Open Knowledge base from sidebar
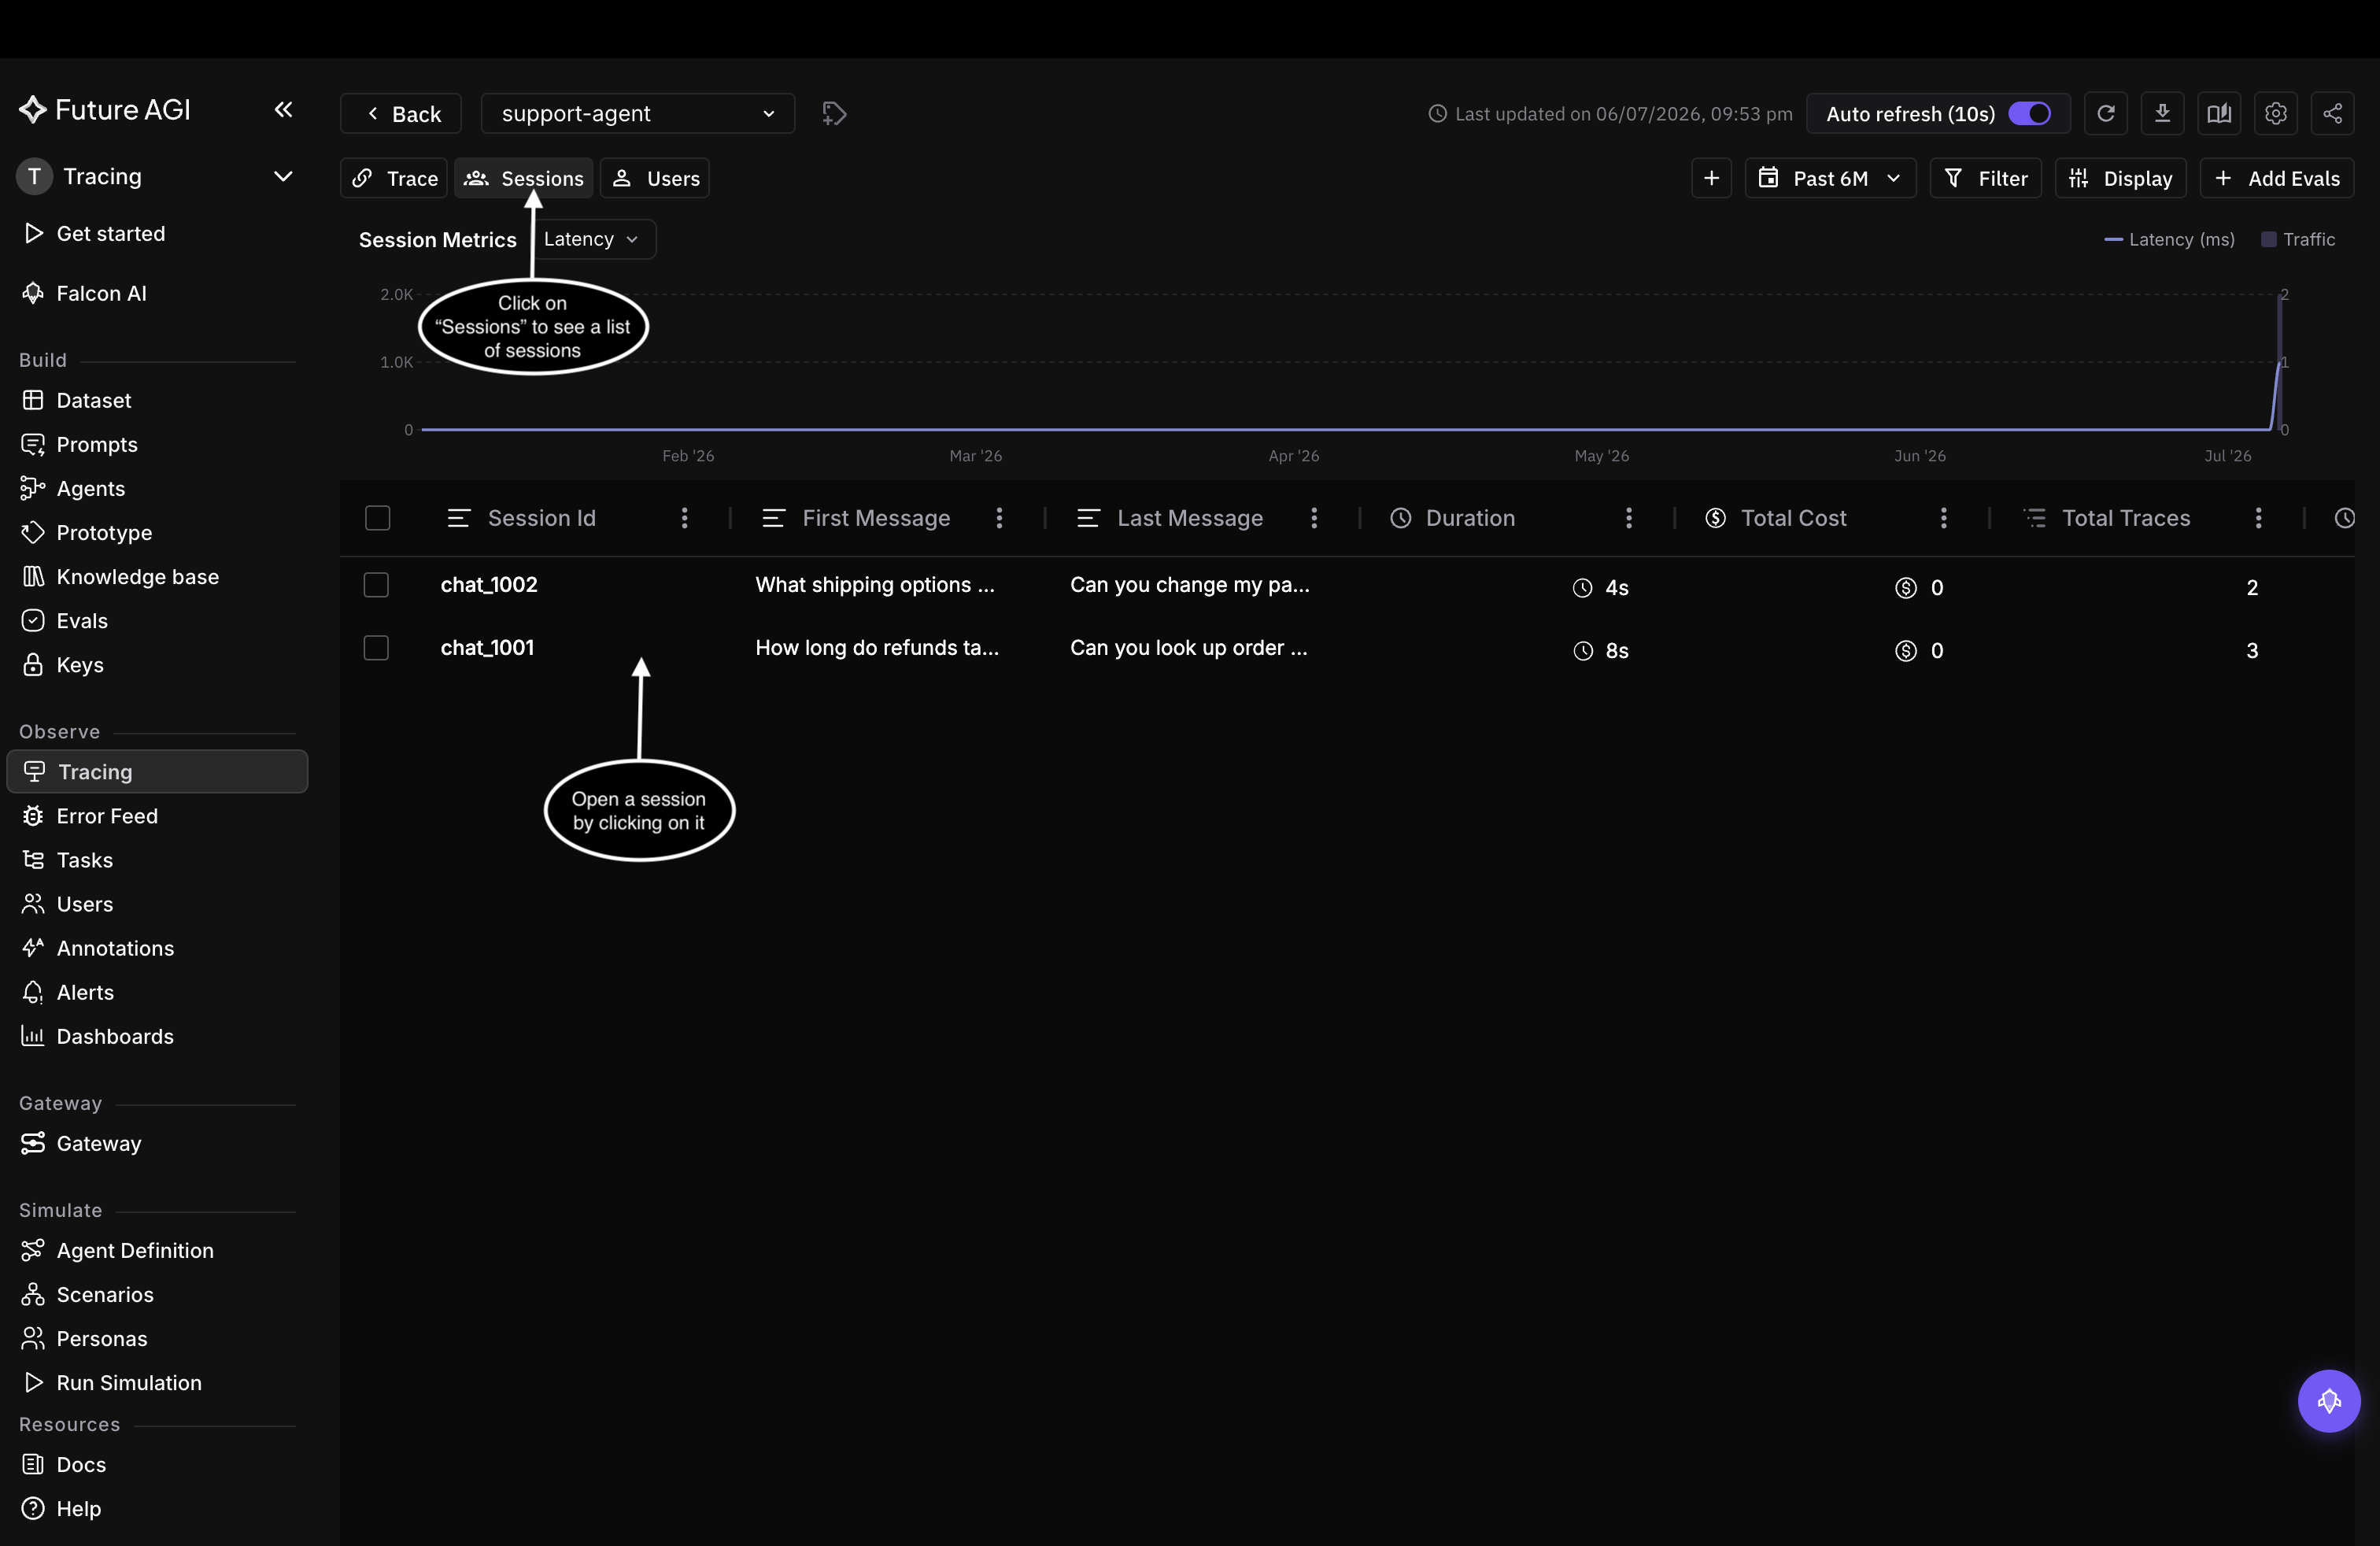The height and width of the screenshot is (1546, 2380). [x=157, y=576]
